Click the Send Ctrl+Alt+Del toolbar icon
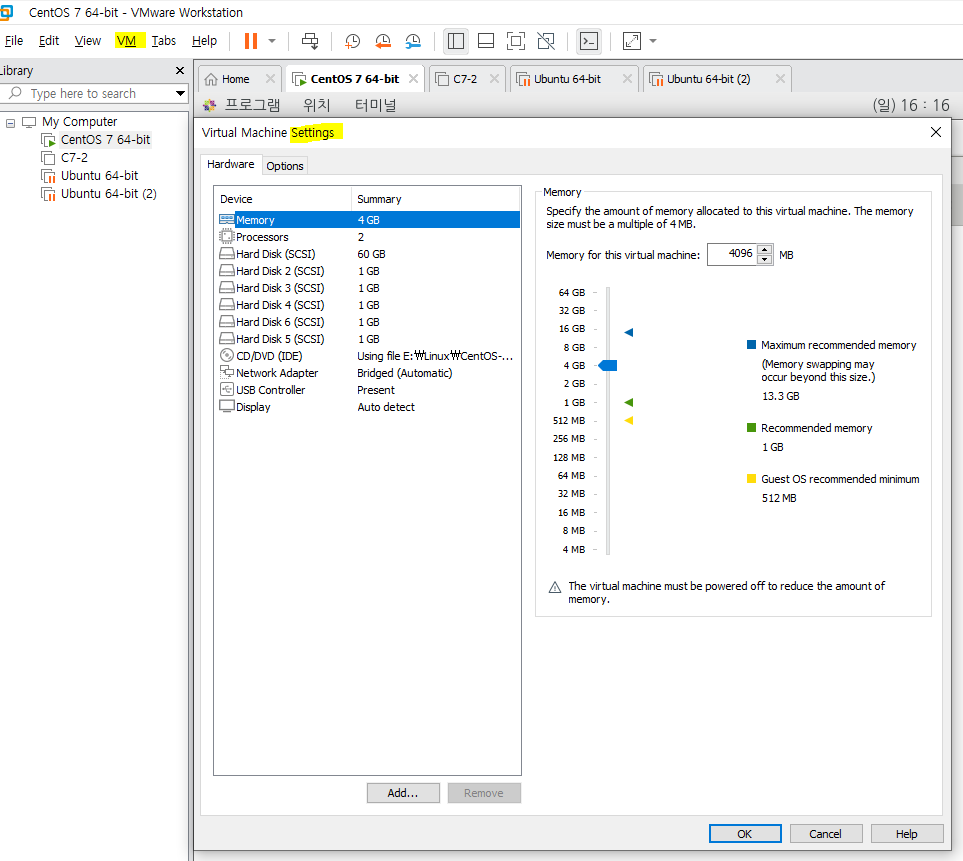Screen dimensions: 963x861 (310, 41)
